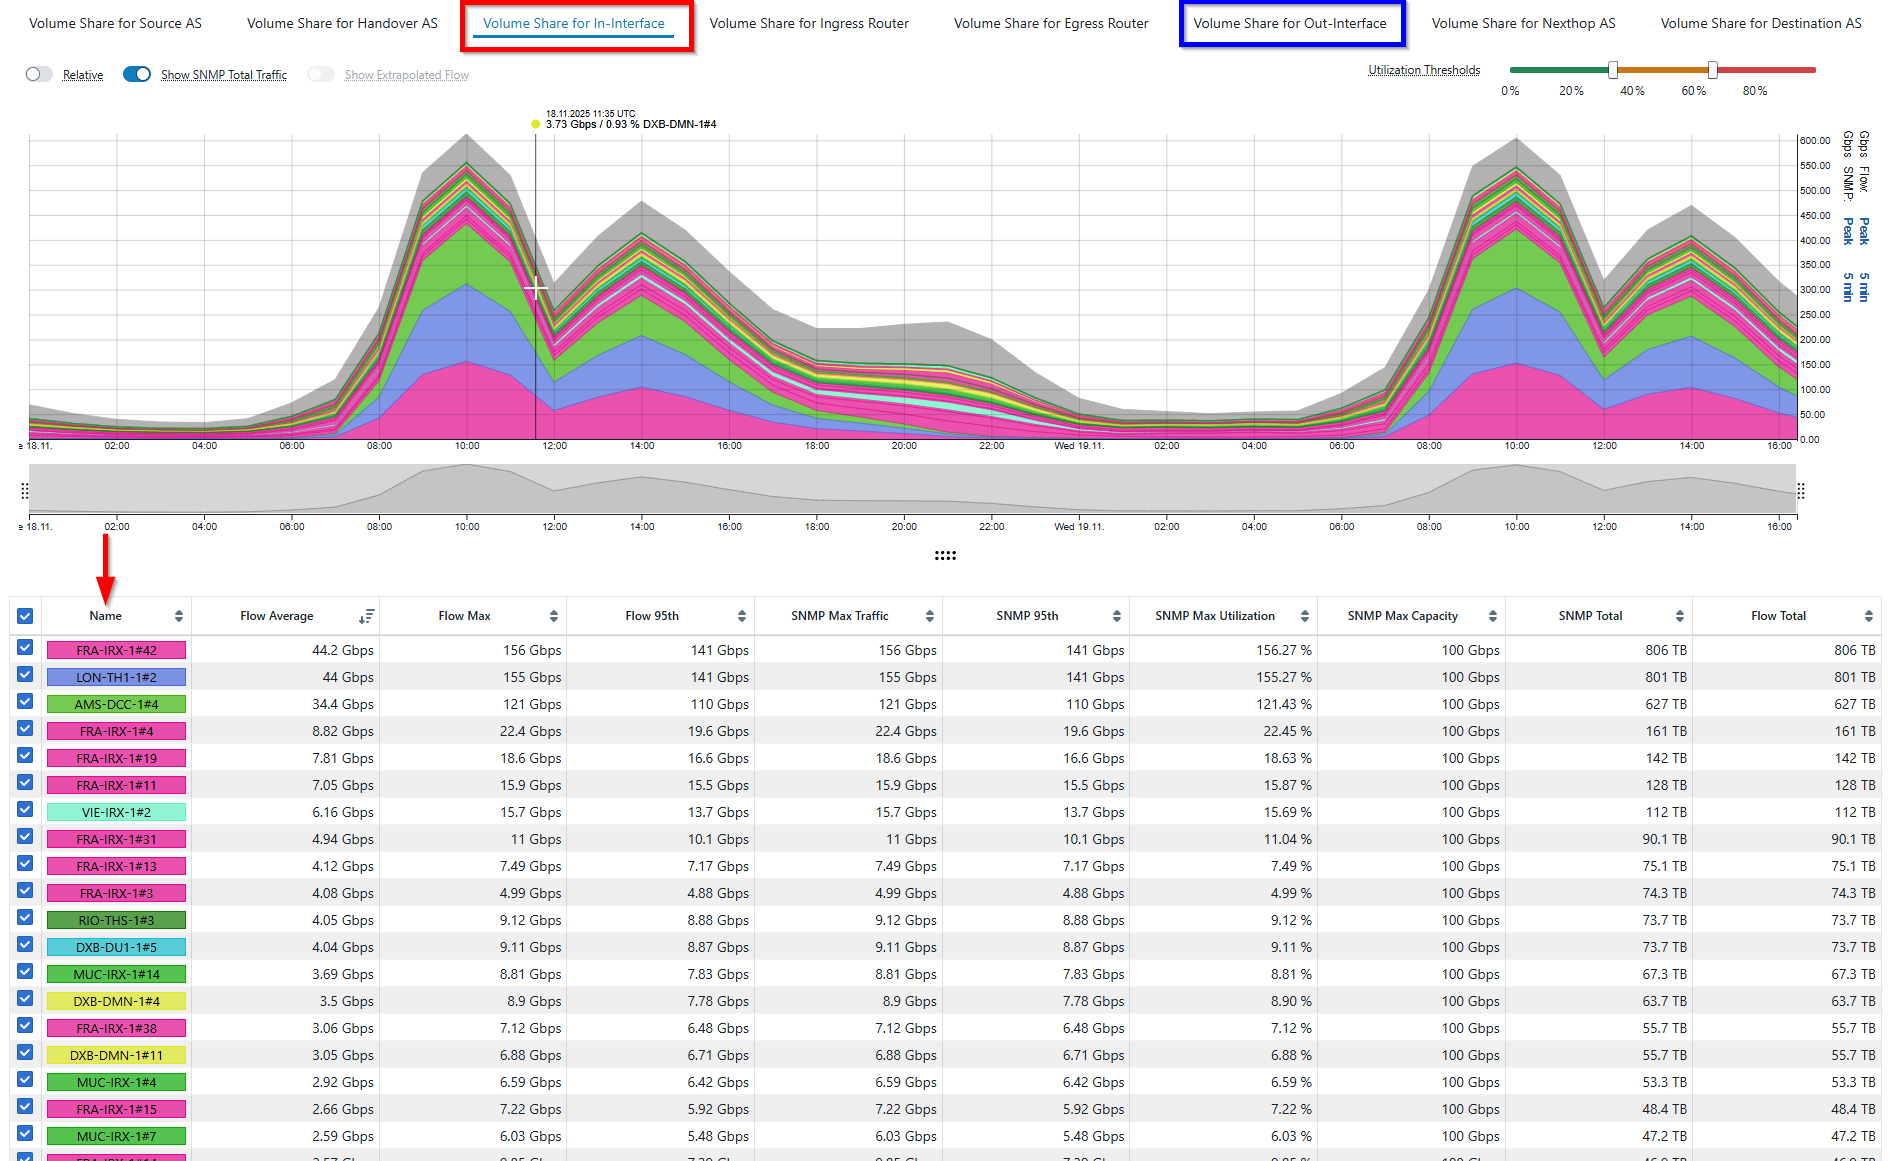Image resolution: width=1894 pixels, height=1161 pixels.
Task: Click the drag-handle dots below the overview timeline
Action: 946,555
